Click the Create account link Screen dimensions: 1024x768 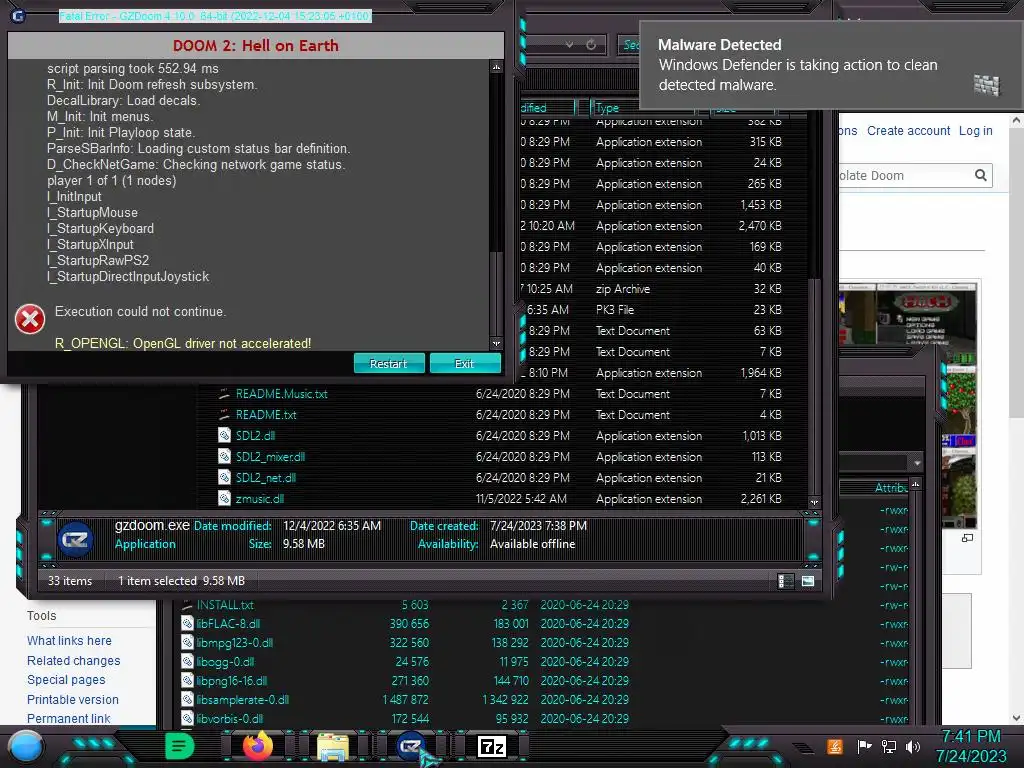[x=908, y=131]
